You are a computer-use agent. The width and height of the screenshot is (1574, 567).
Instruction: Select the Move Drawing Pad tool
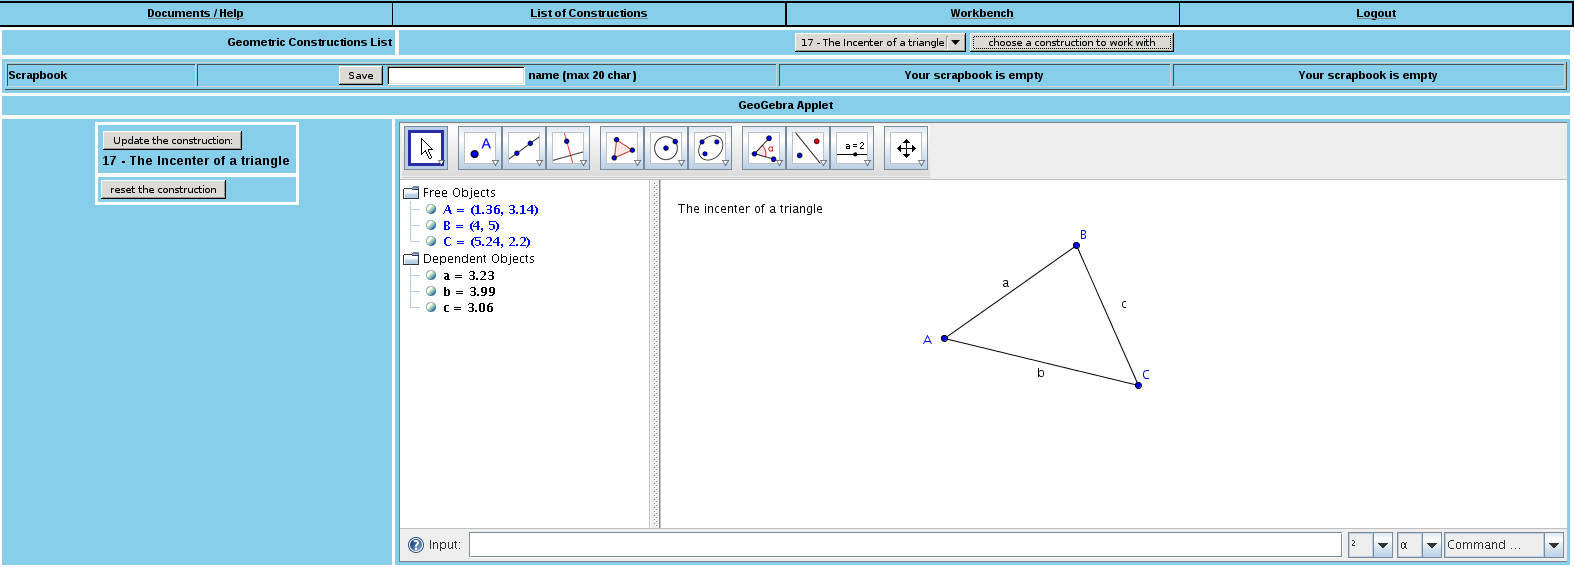pyautogui.click(x=906, y=148)
